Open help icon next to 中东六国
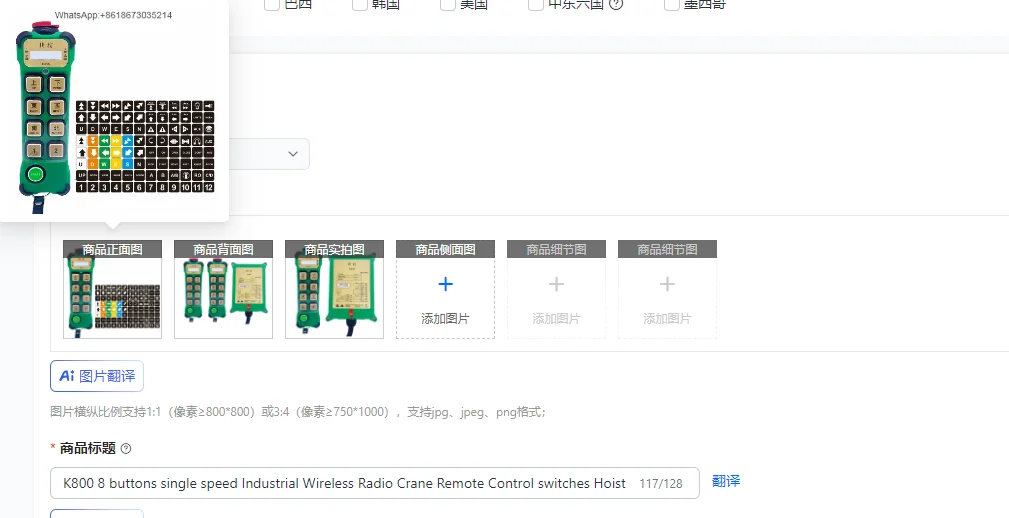 click(x=616, y=5)
